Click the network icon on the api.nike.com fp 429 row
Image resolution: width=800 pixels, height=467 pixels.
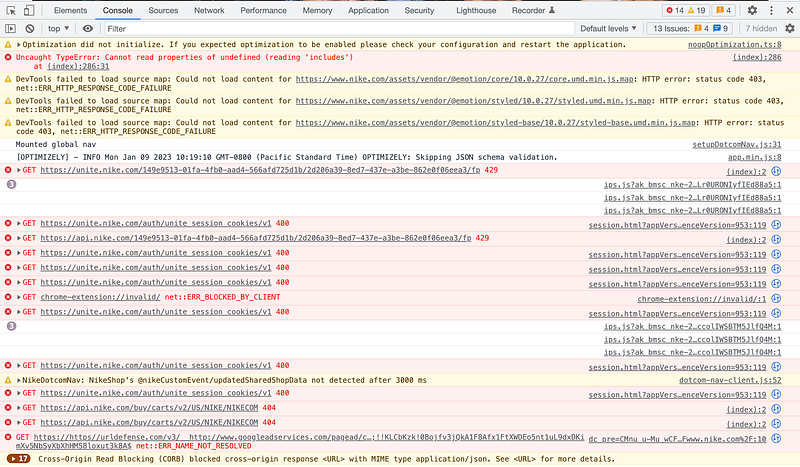[776, 239]
